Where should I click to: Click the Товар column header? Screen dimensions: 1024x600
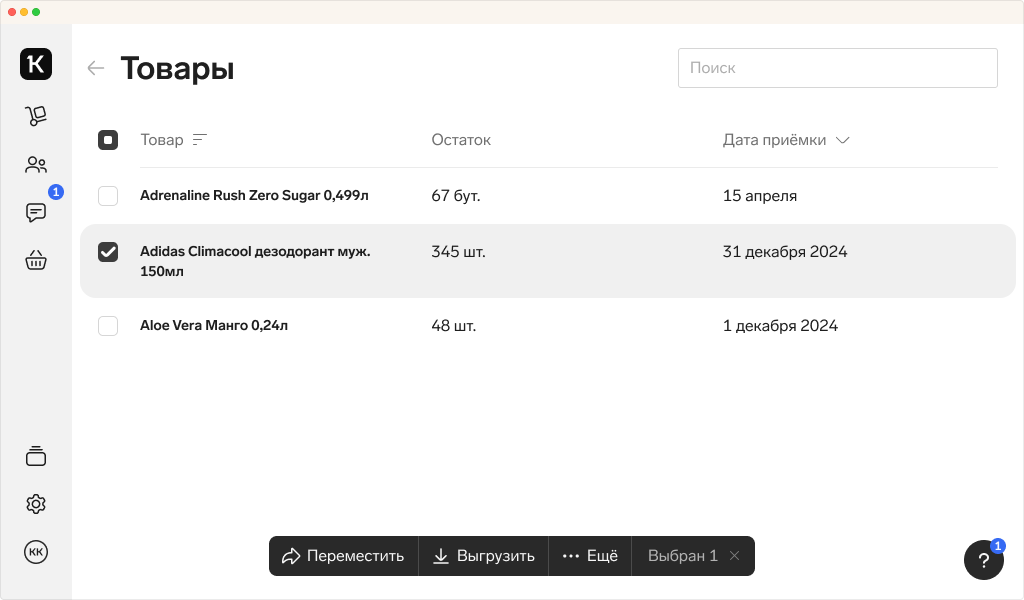162,140
